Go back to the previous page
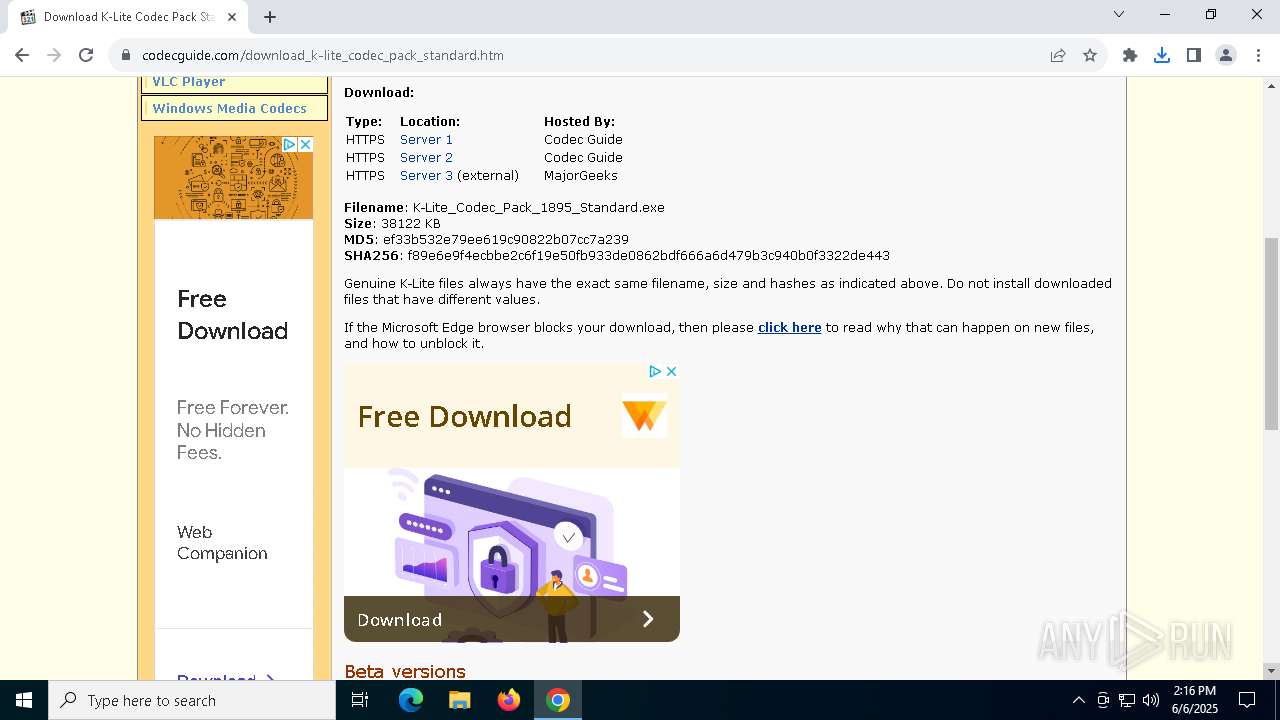 (22, 55)
